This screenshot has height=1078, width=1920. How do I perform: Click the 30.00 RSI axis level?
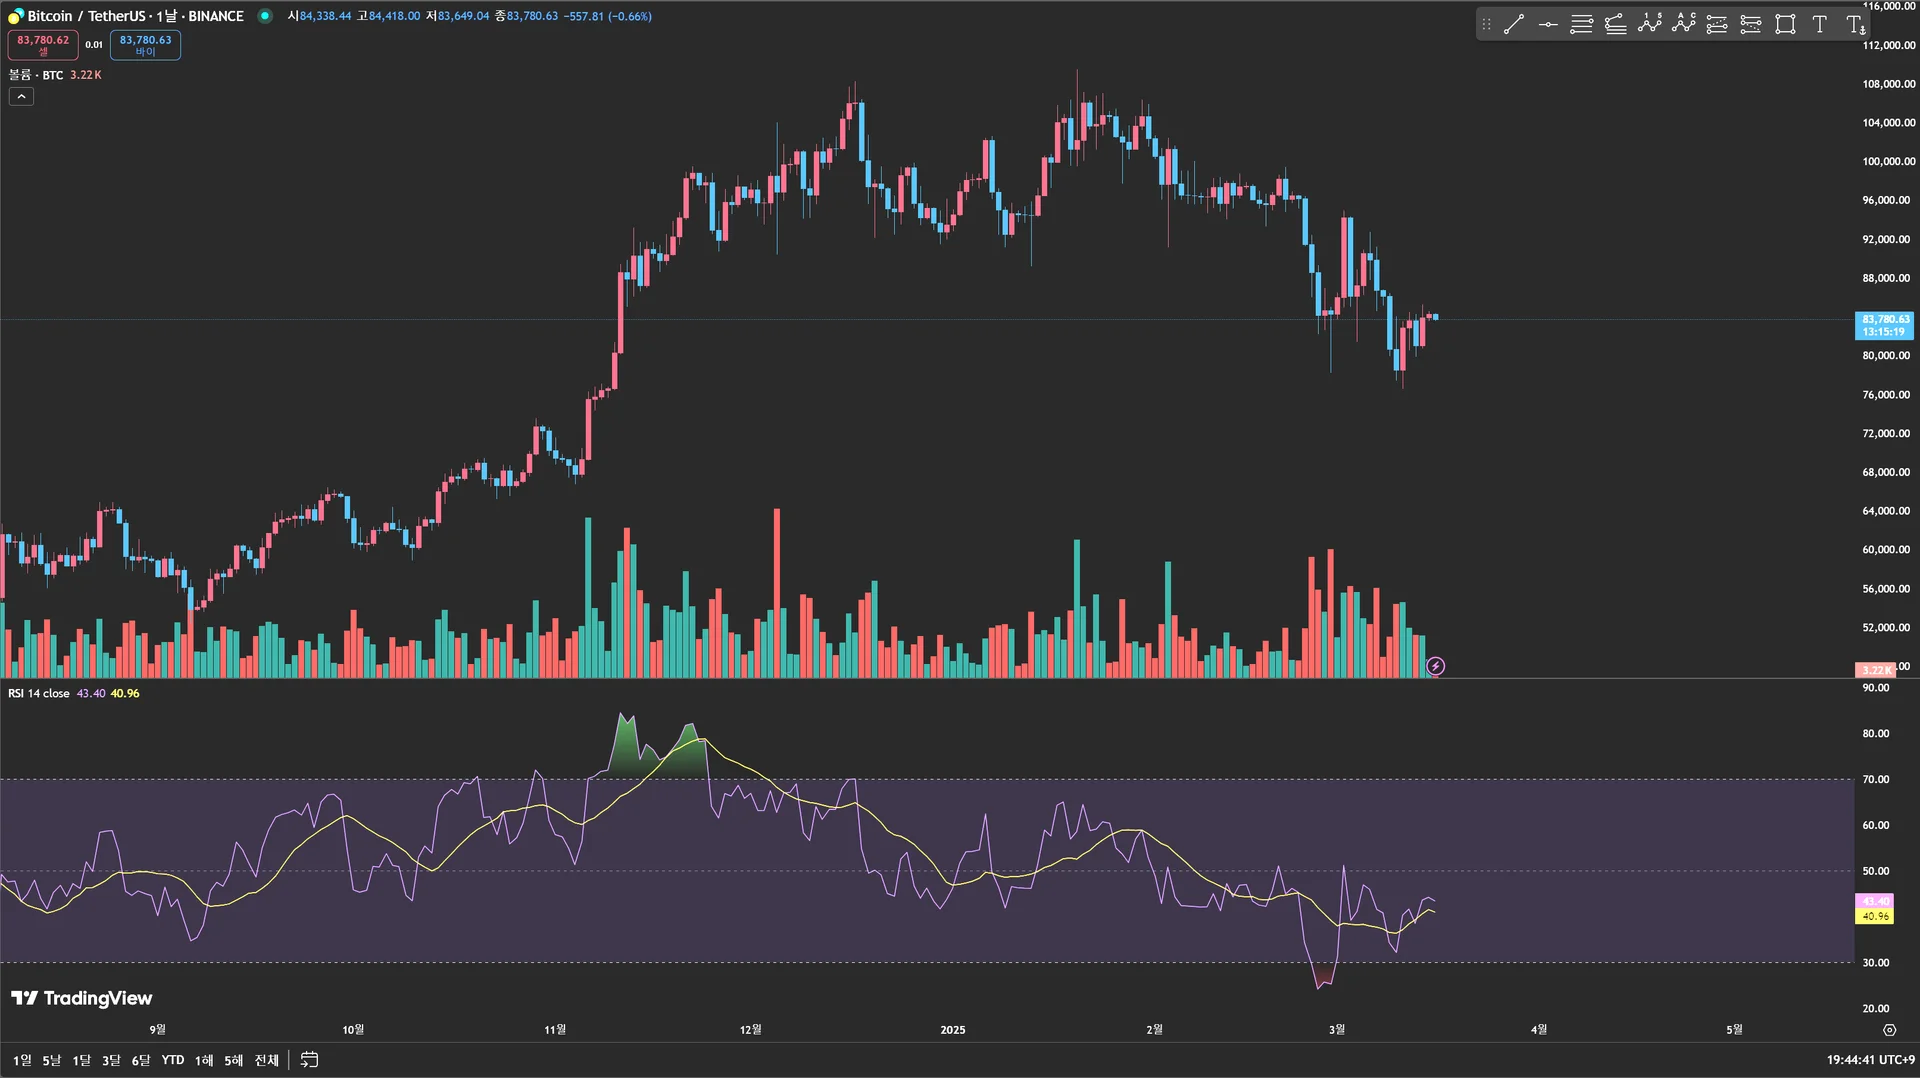coord(1876,963)
